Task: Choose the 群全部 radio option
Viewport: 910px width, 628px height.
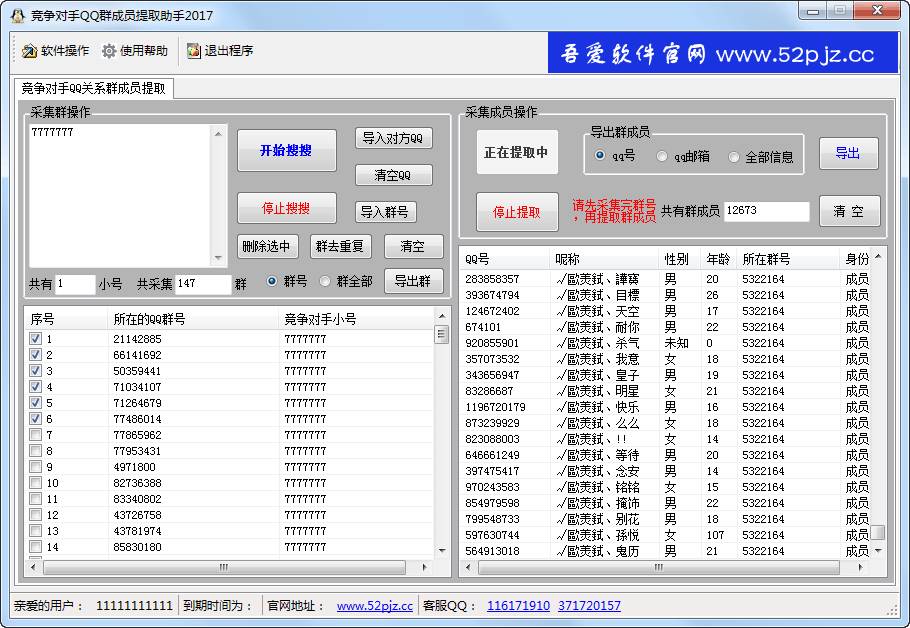Action: [x=324, y=282]
